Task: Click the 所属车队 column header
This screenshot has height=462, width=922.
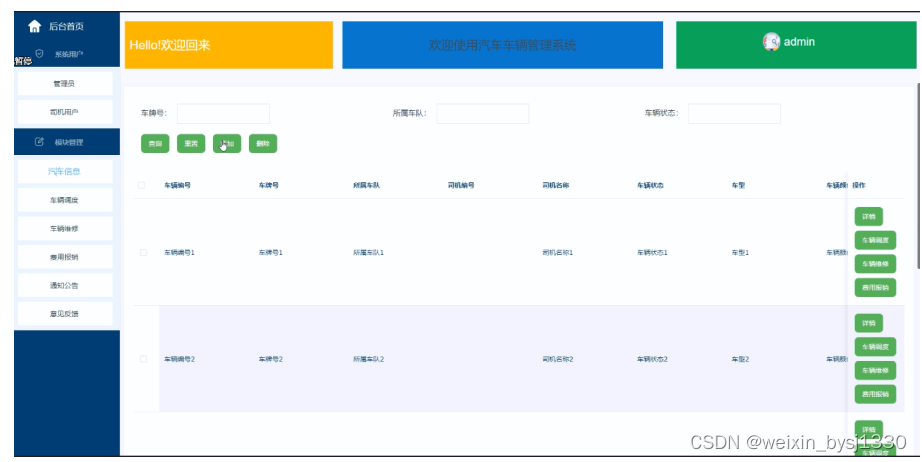Action: tap(366, 185)
